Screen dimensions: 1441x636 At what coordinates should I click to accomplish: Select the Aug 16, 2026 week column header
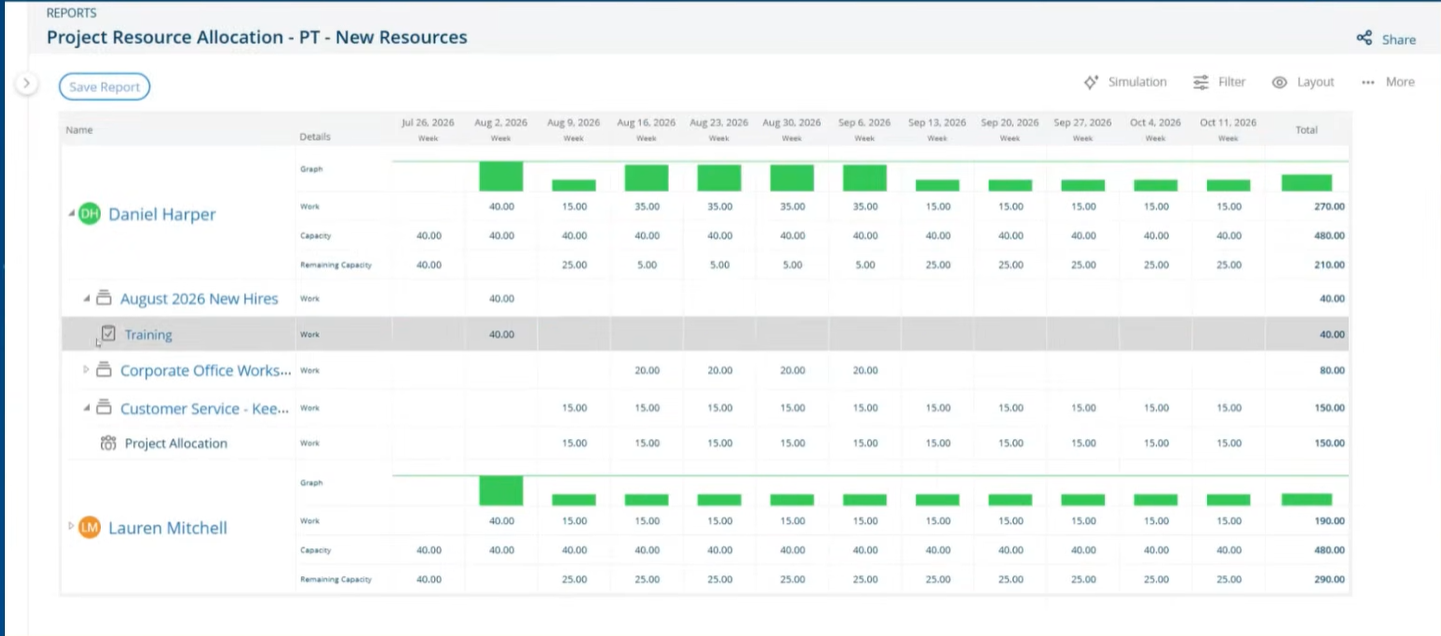[647, 128]
